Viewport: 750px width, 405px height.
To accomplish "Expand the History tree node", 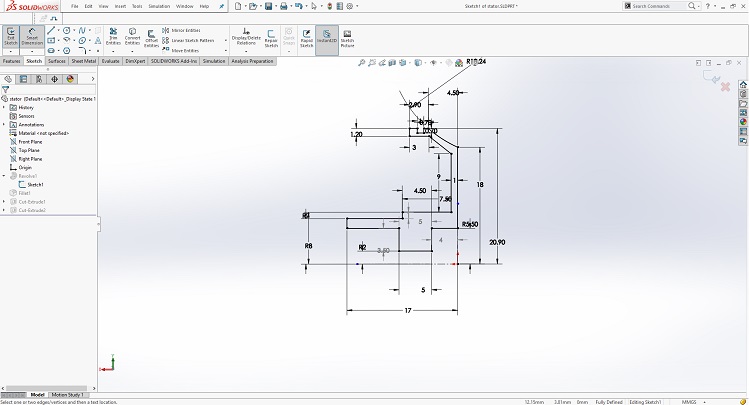I will pyautogui.click(x=4, y=108).
